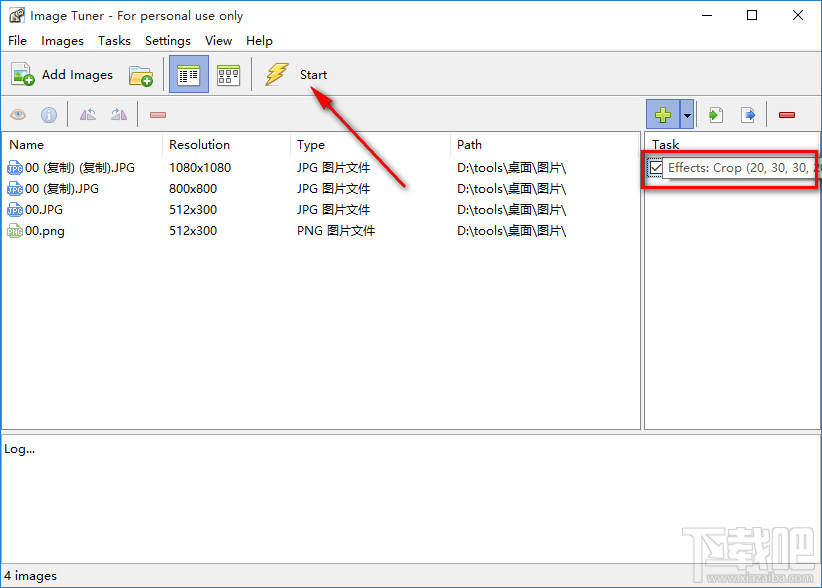This screenshot has width=822, height=588.
Task: Click the Add Images text label
Action: [77, 75]
